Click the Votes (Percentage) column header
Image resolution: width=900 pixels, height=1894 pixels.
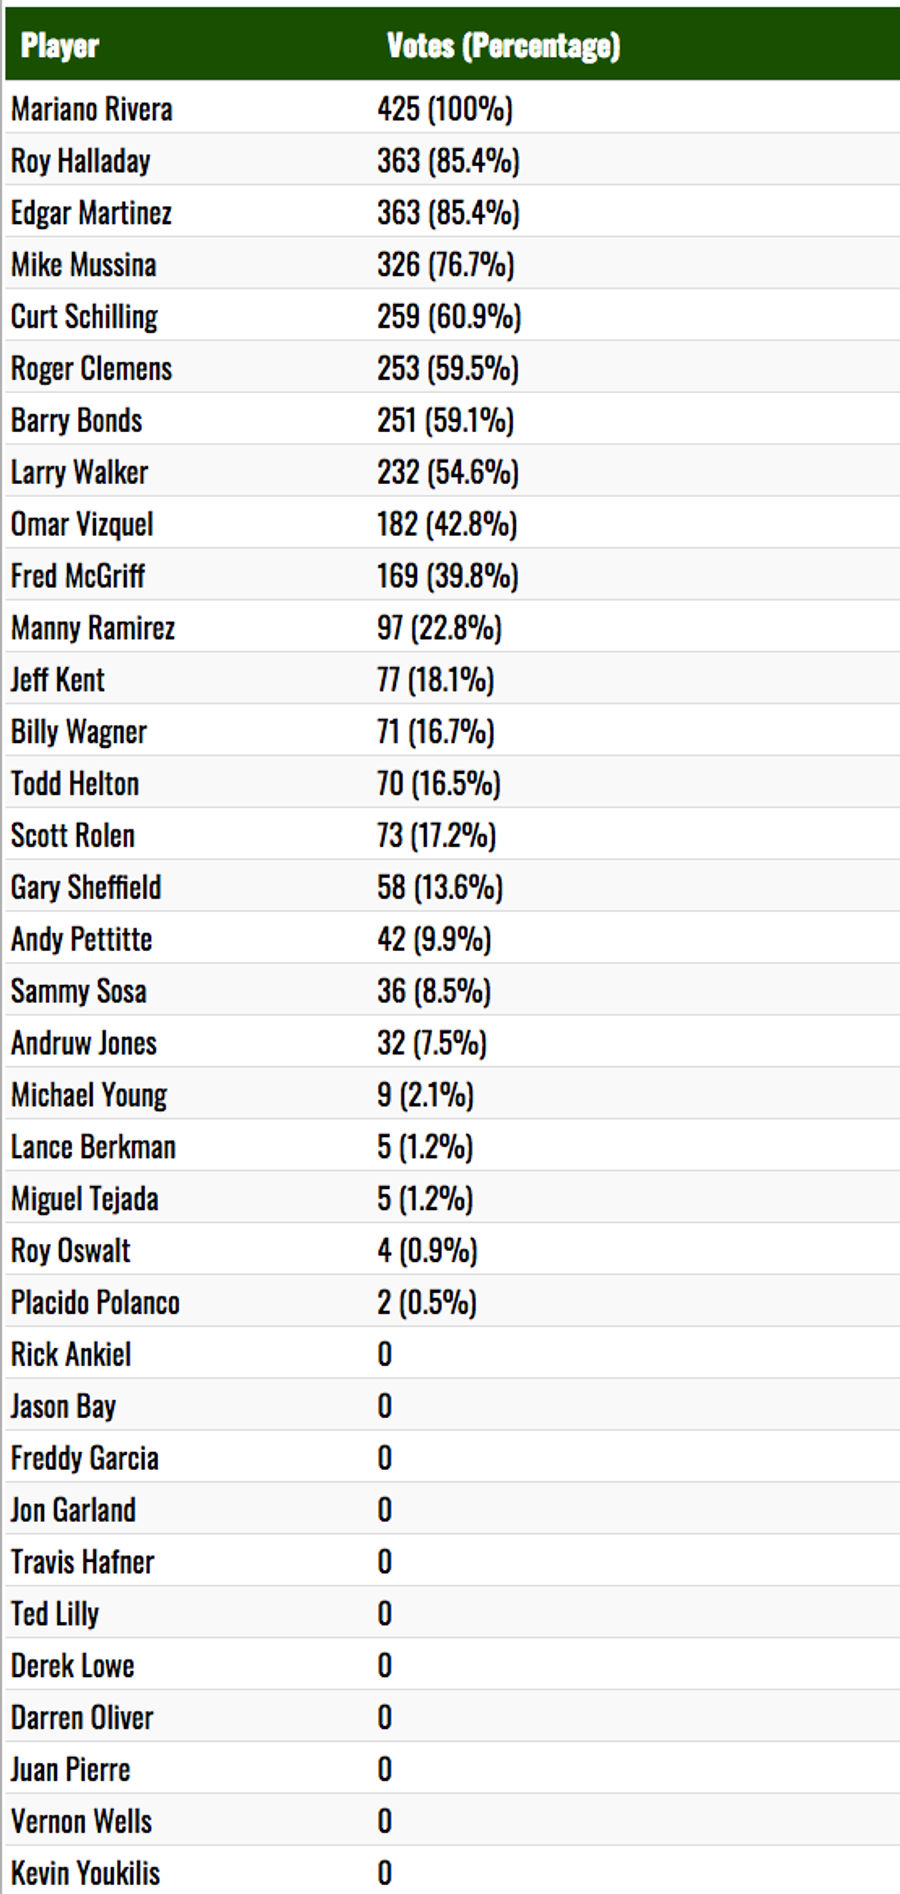point(503,46)
